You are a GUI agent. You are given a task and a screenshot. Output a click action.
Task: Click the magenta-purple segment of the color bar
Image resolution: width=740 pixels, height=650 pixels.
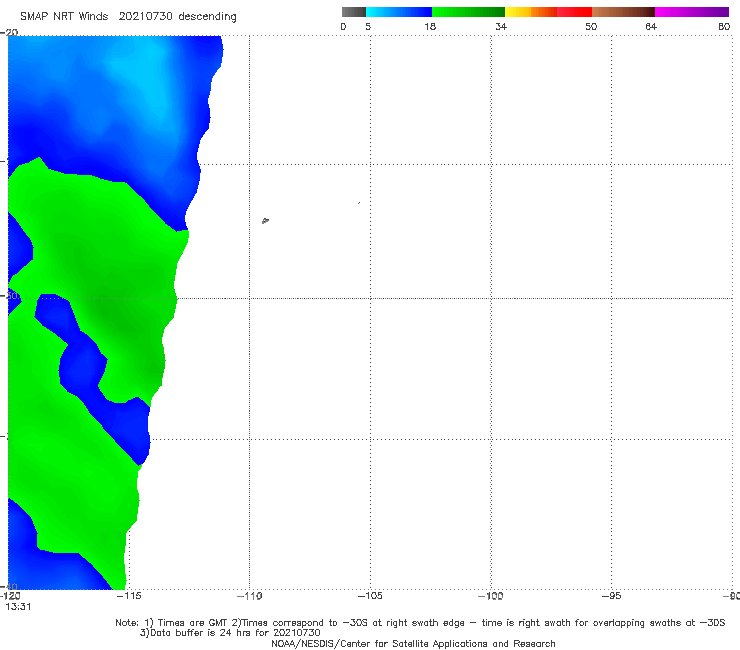(692, 12)
